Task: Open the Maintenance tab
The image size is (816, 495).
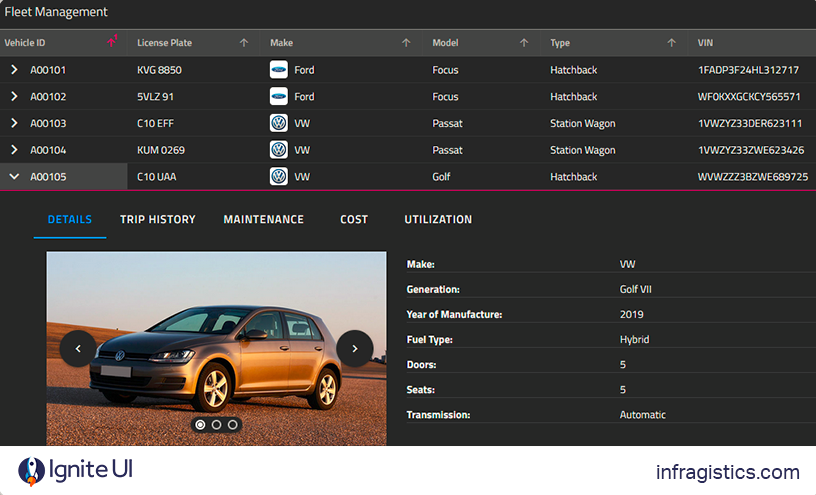Action: [x=263, y=220]
